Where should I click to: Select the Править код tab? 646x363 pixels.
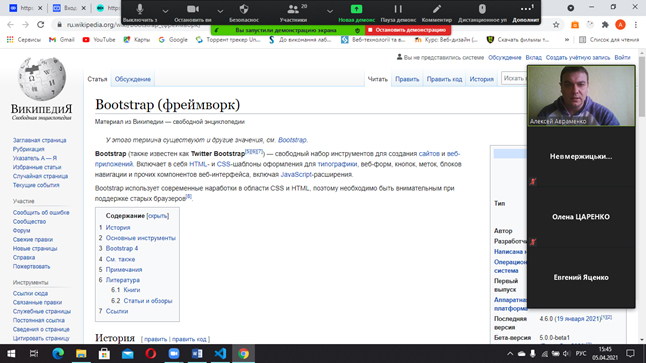pos(444,79)
